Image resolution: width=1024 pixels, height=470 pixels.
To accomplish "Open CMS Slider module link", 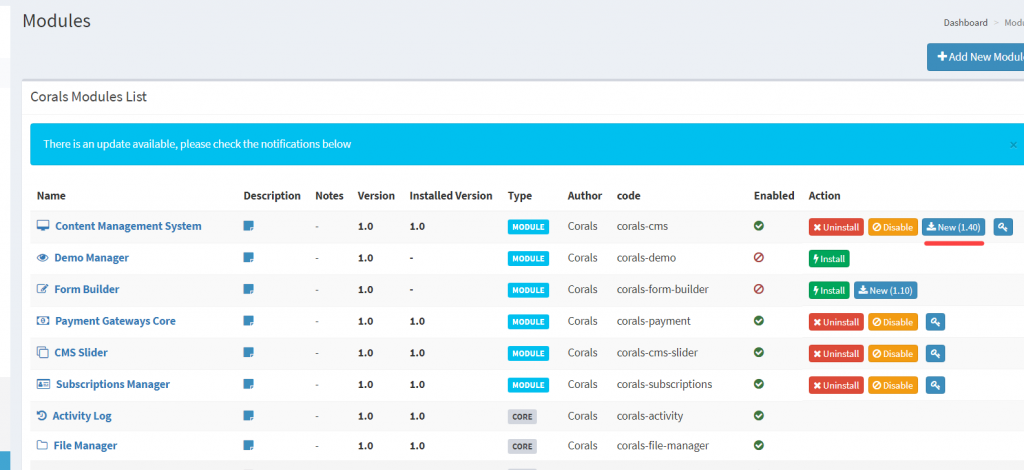I will pyautogui.click(x=81, y=352).
